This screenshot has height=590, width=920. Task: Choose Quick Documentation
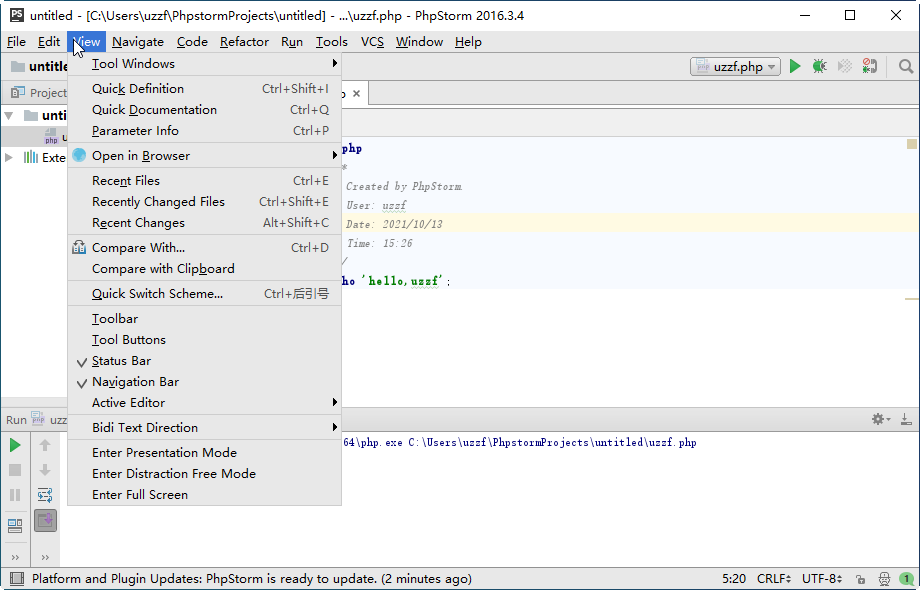pos(204,110)
